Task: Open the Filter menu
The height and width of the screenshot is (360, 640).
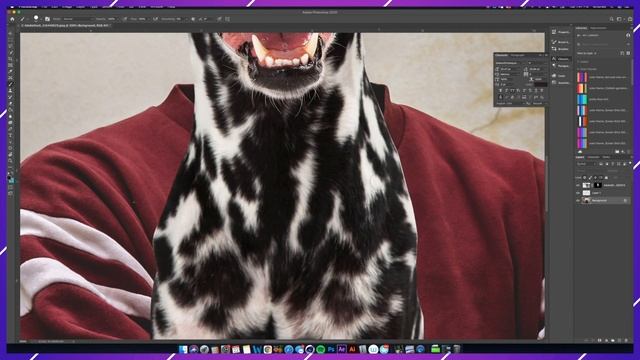Action: pyautogui.click(x=120, y=7)
